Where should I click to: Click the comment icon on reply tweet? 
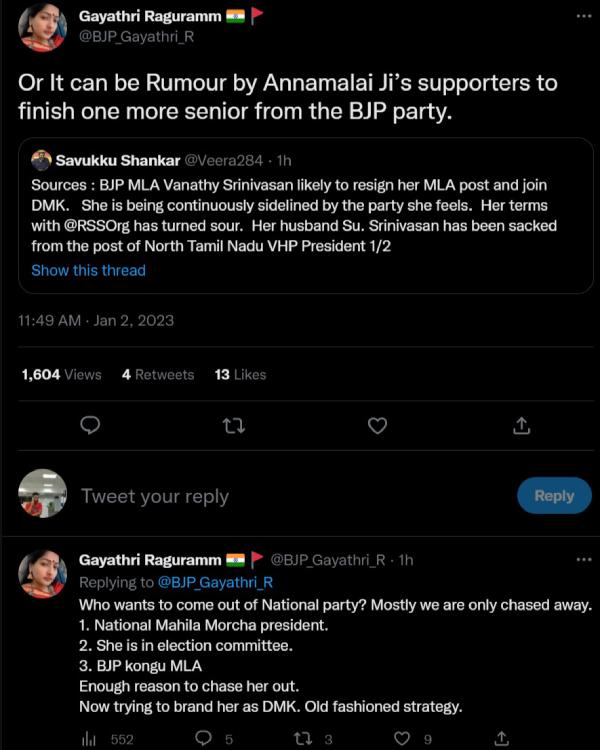coord(204,739)
